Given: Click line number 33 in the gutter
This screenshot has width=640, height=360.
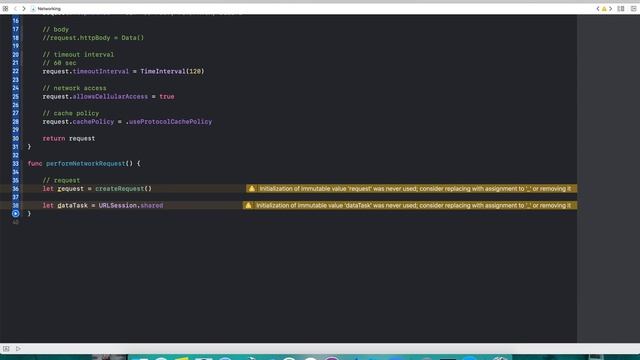Looking at the screenshot, I should click(16, 163).
